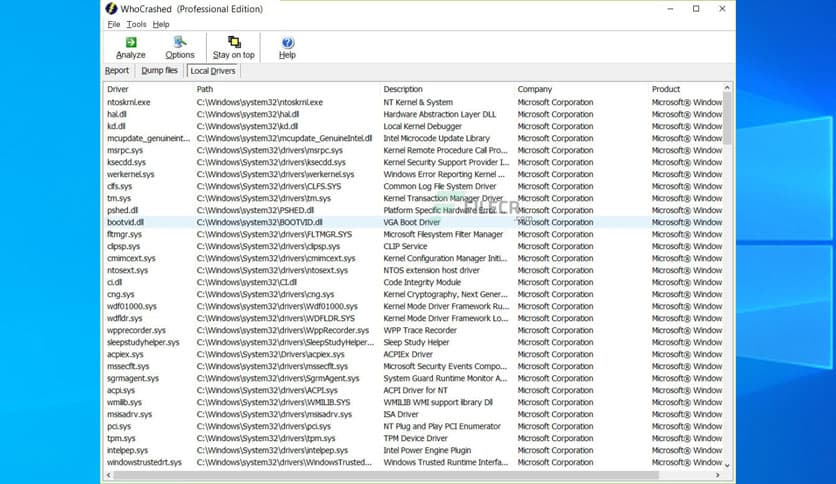Select the msisadrv.sys driver row
The image size is (836, 484).
point(414,414)
